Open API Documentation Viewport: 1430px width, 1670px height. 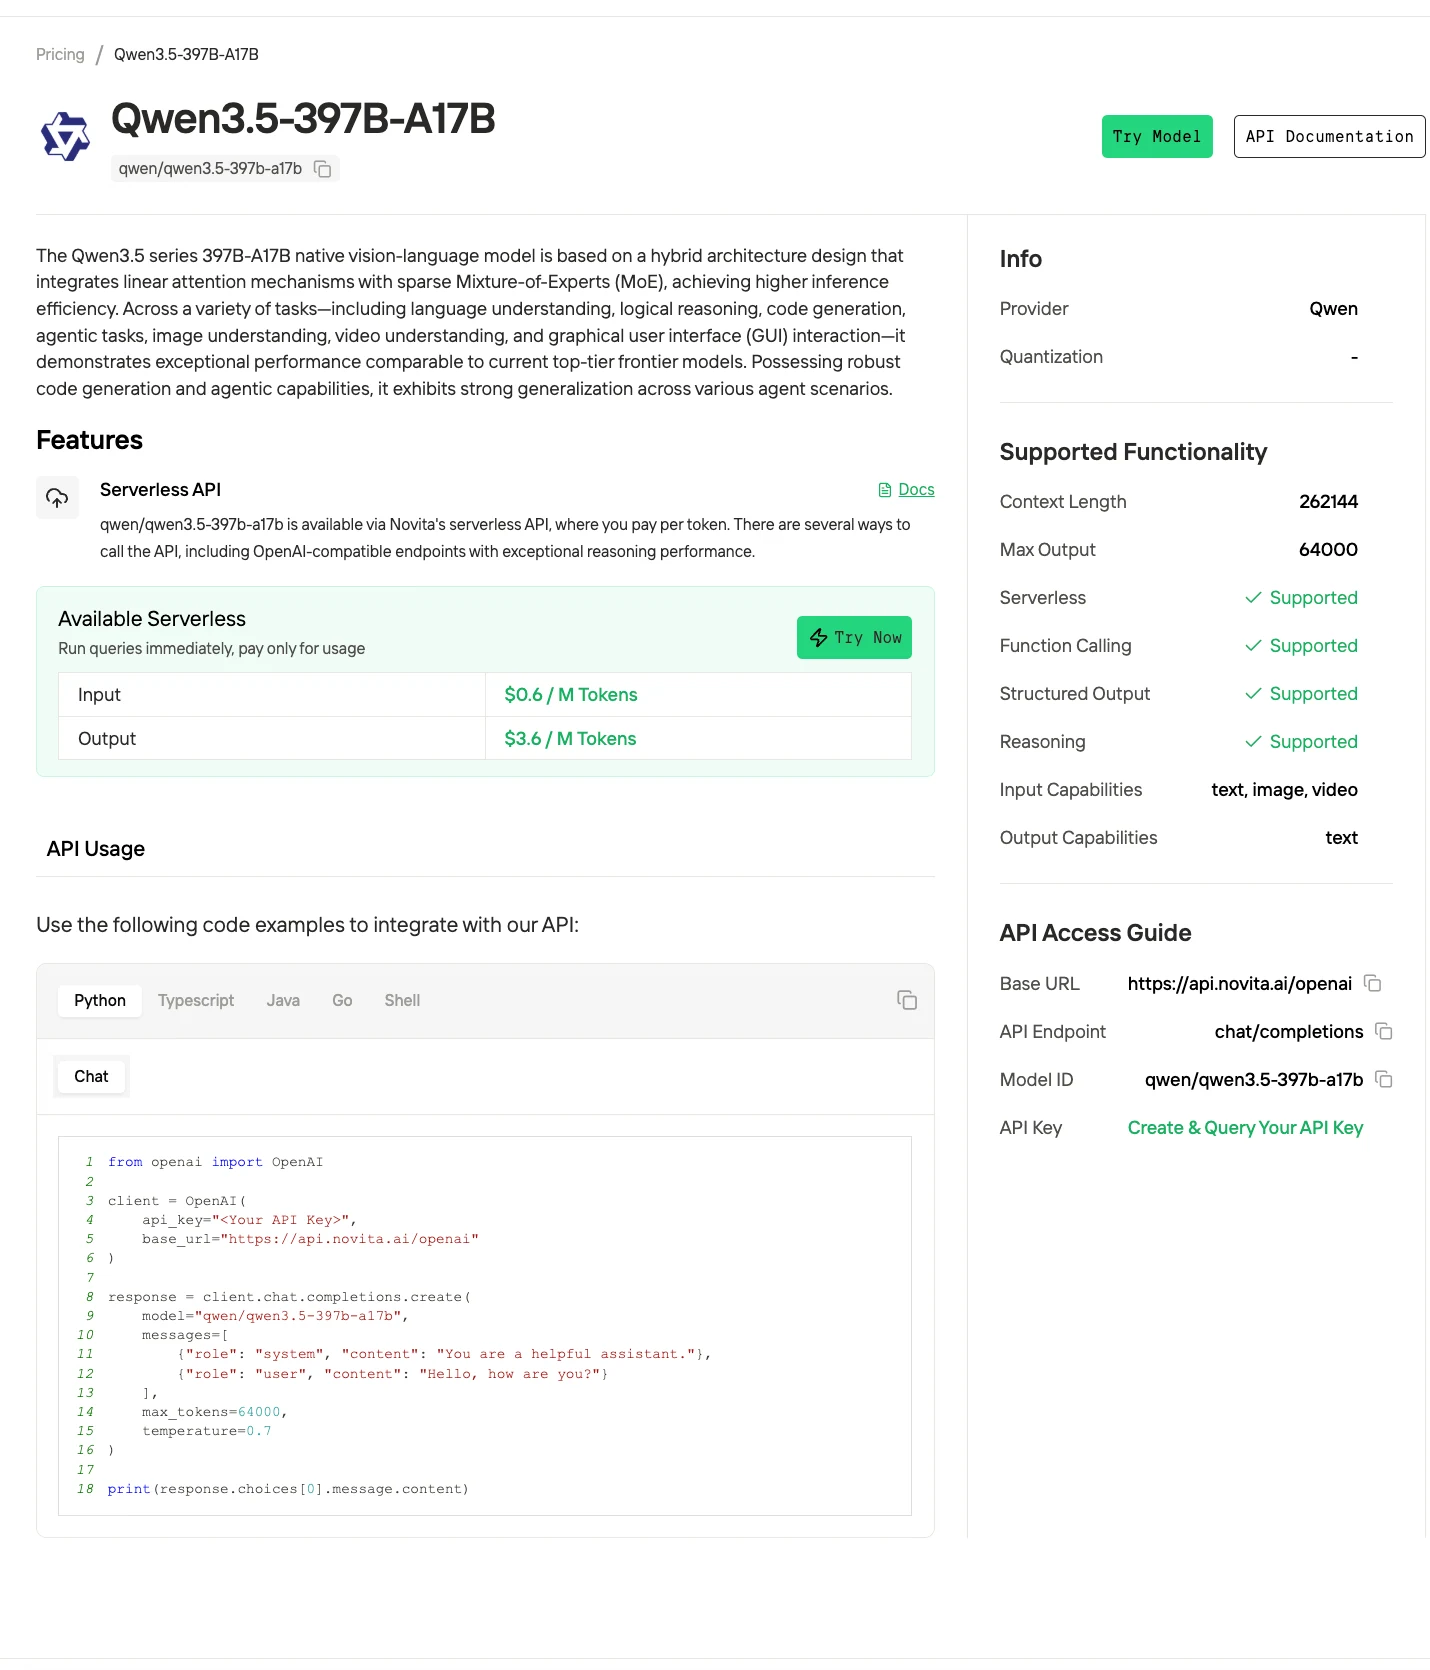1329,136
